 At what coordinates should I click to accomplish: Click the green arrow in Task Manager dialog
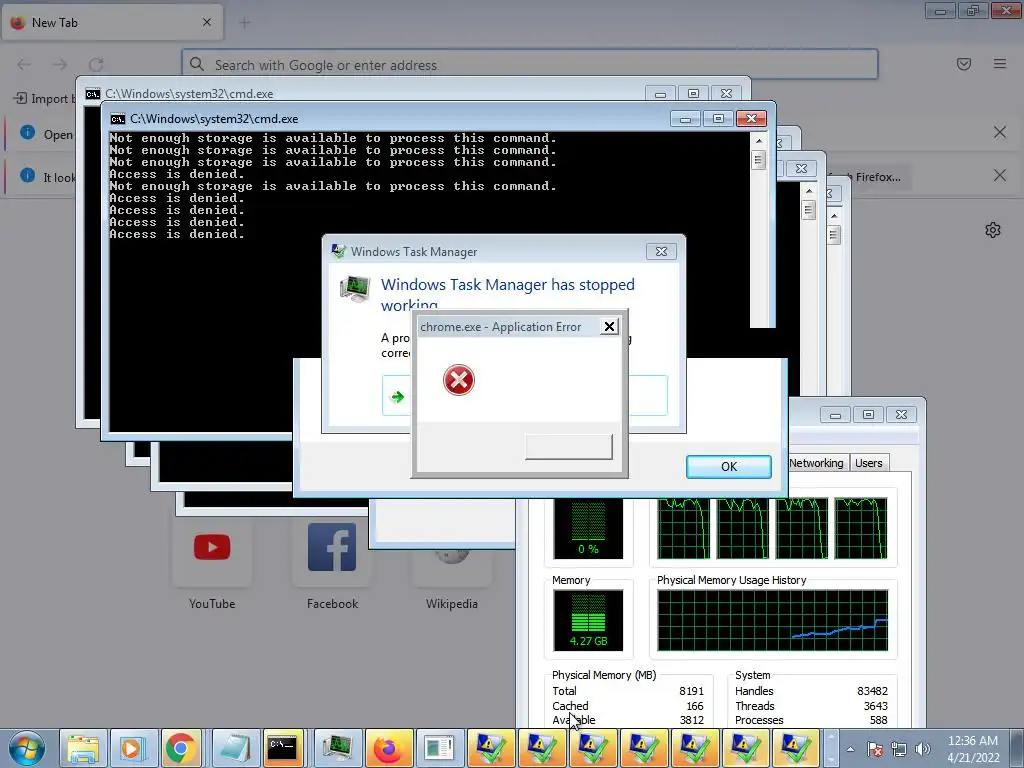[x=397, y=396]
